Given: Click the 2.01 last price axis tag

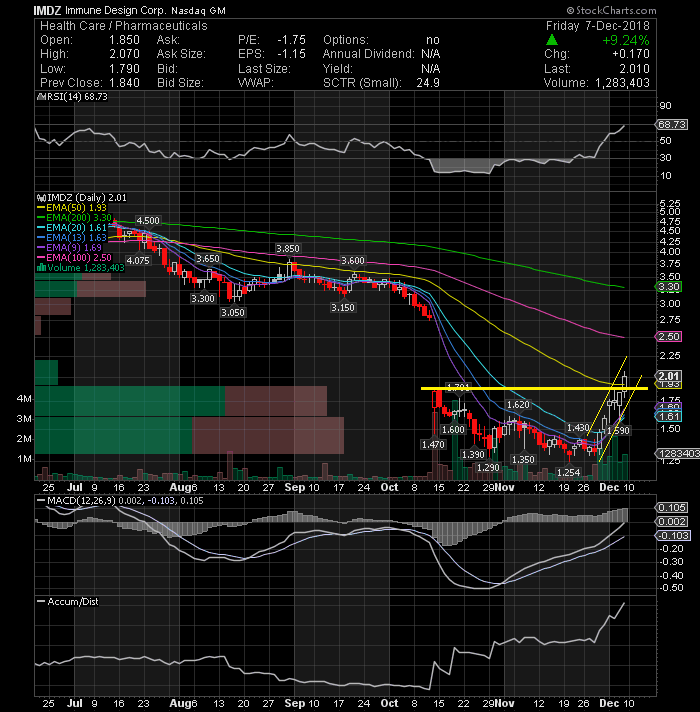Looking at the screenshot, I should pyautogui.click(x=668, y=376).
